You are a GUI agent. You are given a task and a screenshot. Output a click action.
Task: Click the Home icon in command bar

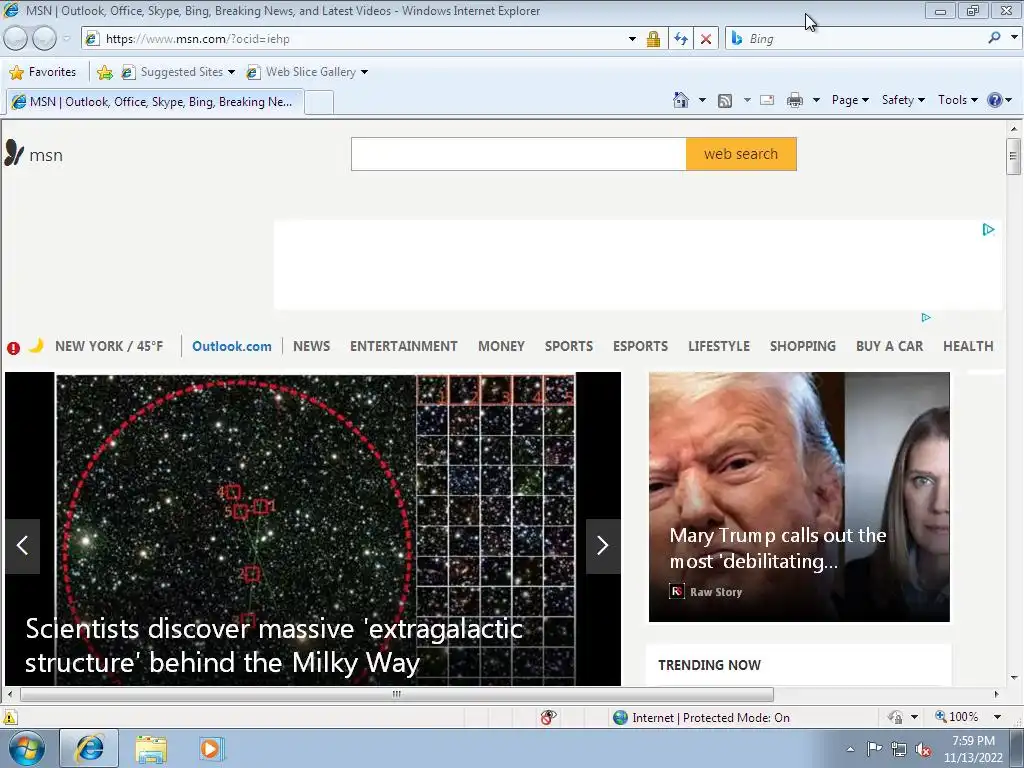(680, 100)
